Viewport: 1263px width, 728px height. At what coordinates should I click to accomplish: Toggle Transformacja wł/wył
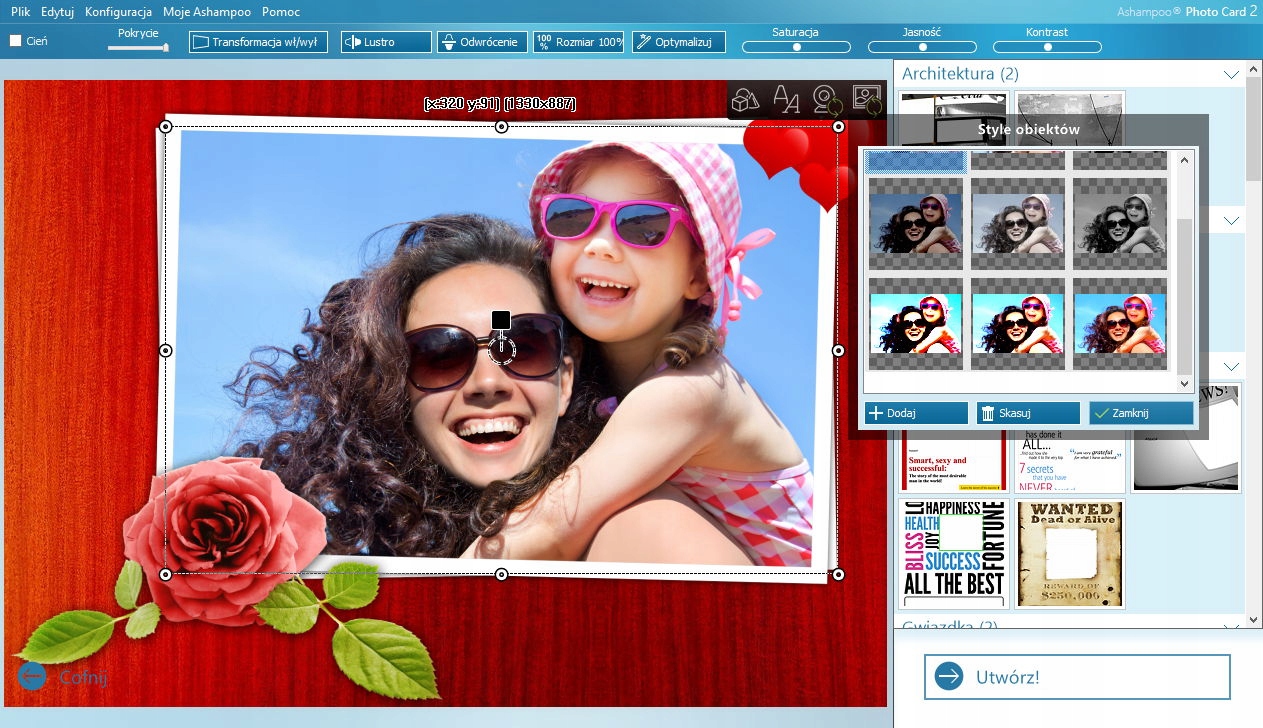pyautogui.click(x=258, y=42)
